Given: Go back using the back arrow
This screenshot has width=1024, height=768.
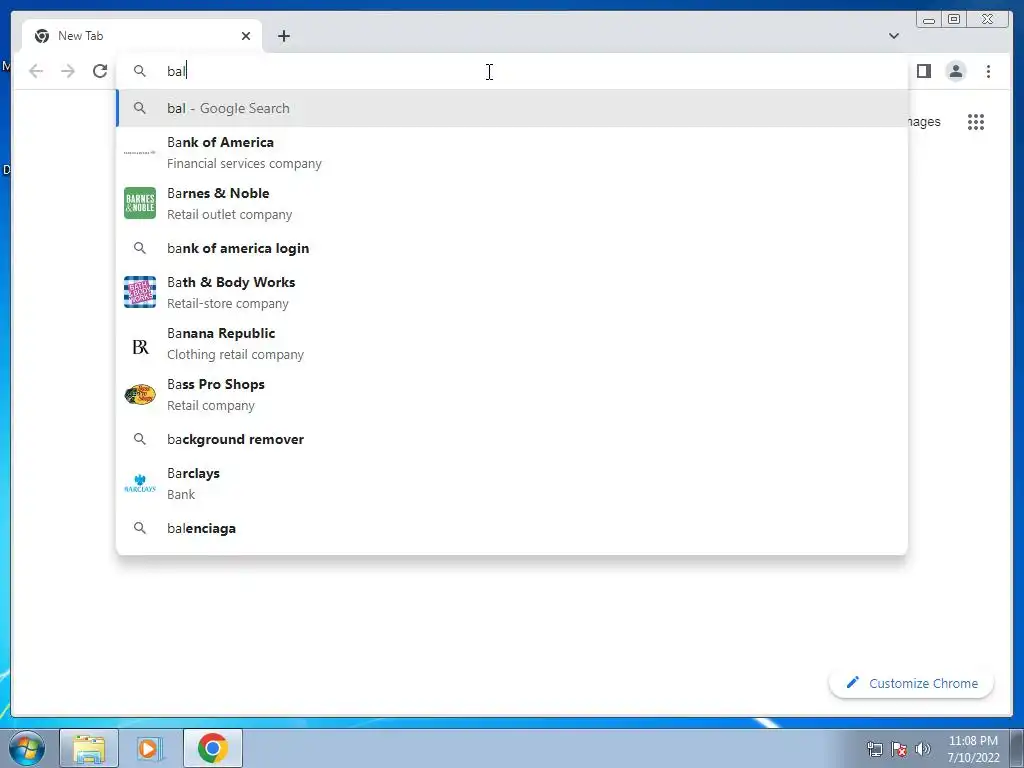Looking at the screenshot, I should click(36, 71).
